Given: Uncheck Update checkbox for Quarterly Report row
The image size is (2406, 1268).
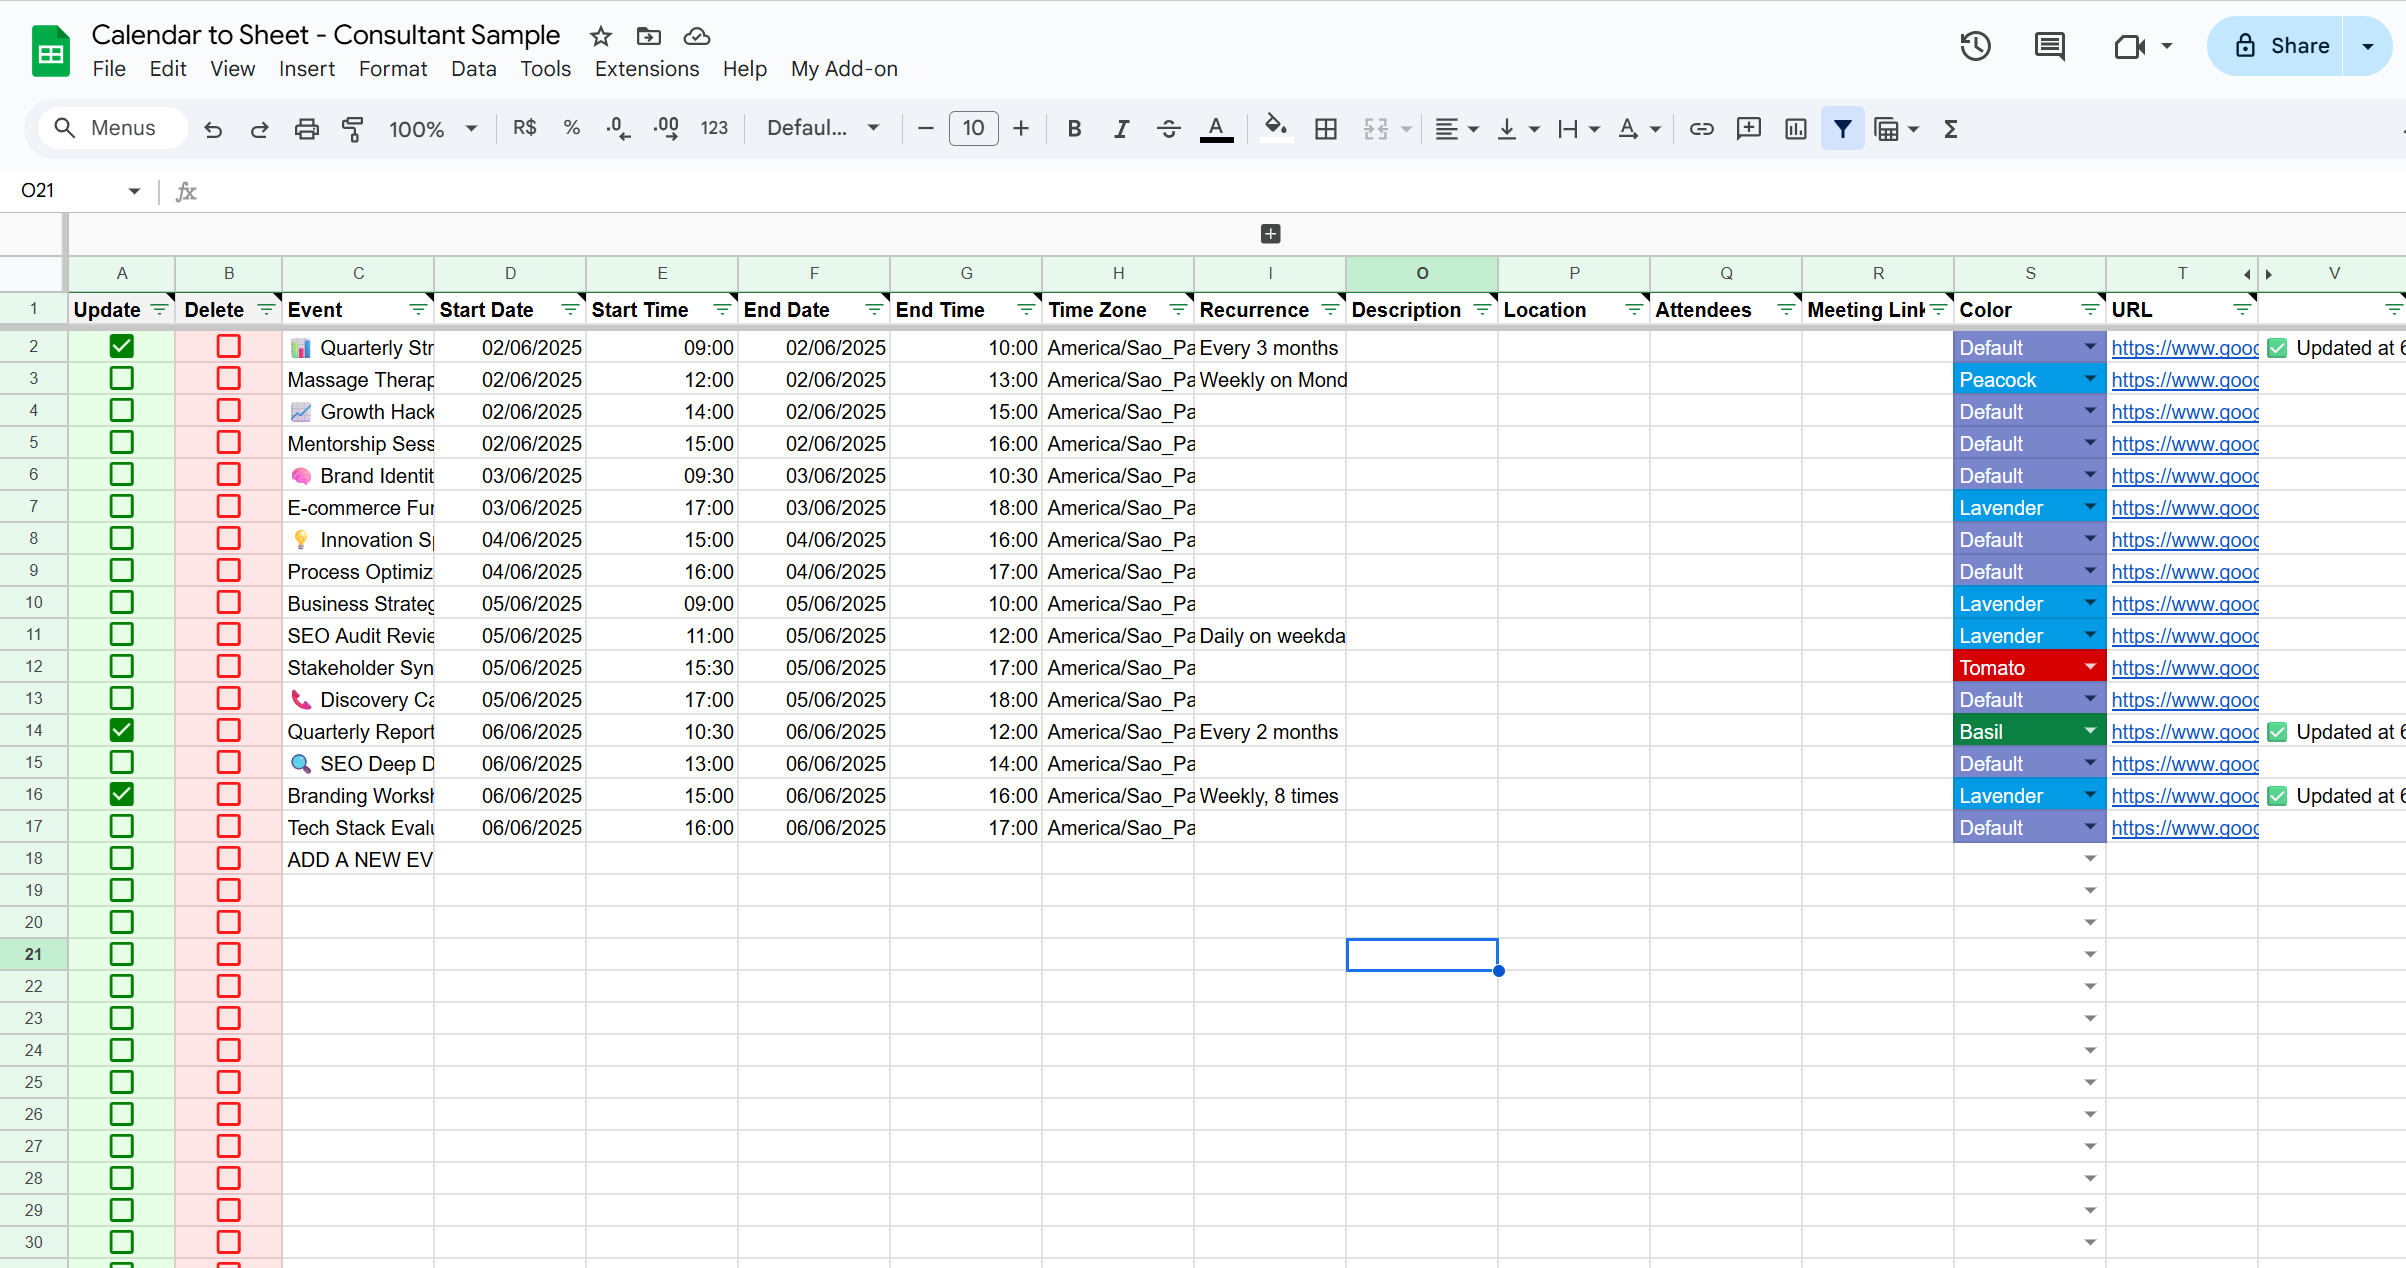Looking at the screenshot, I should click(122, 731).
